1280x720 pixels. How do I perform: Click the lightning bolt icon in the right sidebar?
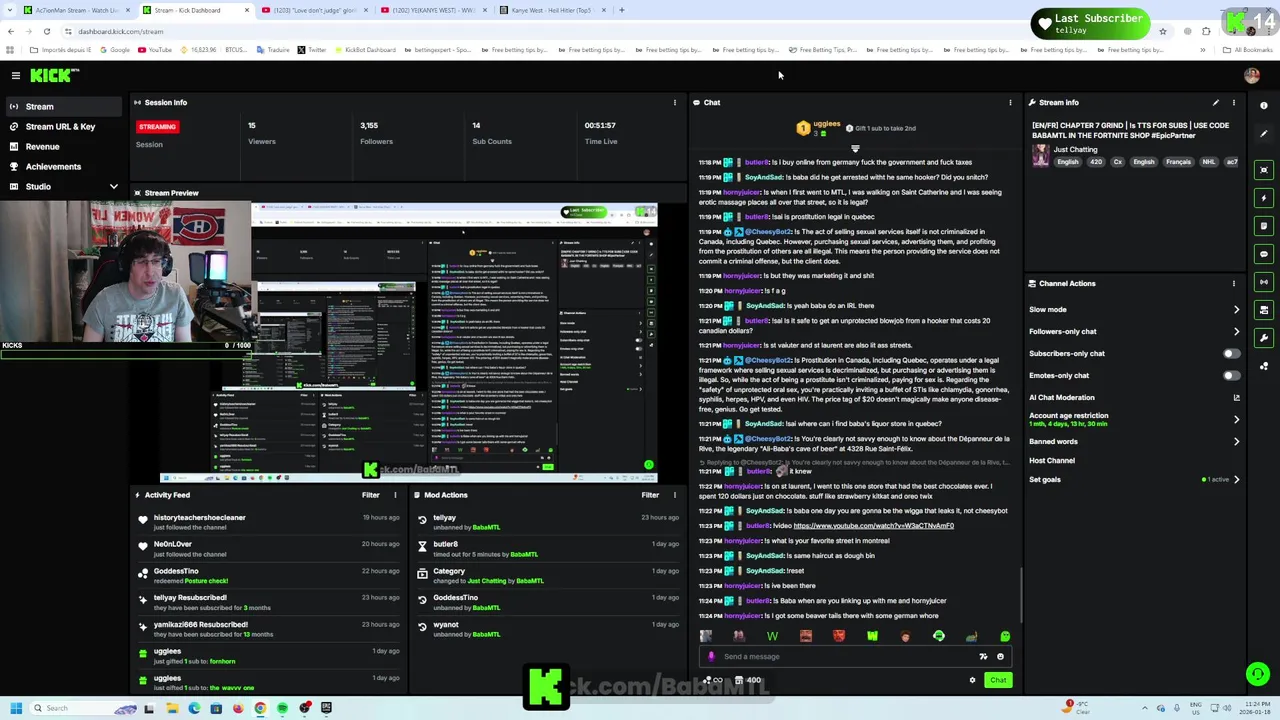[x=1264, y=198]
